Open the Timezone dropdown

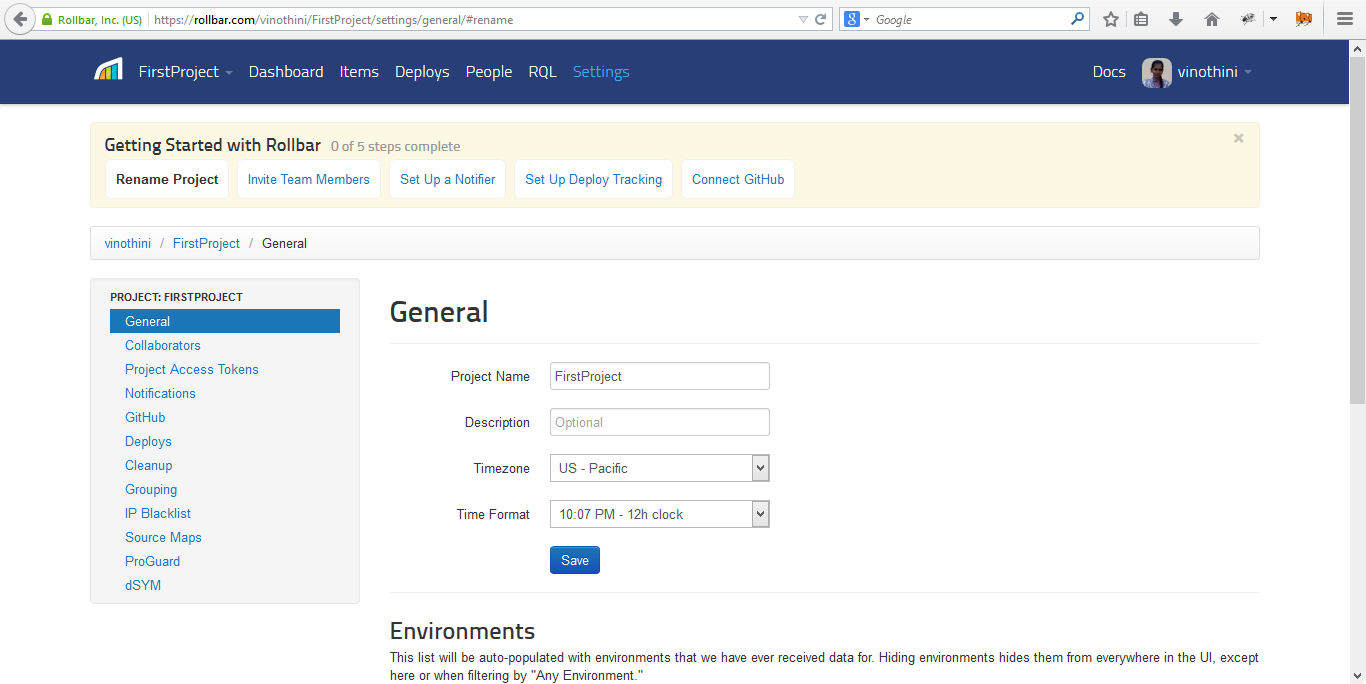coord(660,468)
